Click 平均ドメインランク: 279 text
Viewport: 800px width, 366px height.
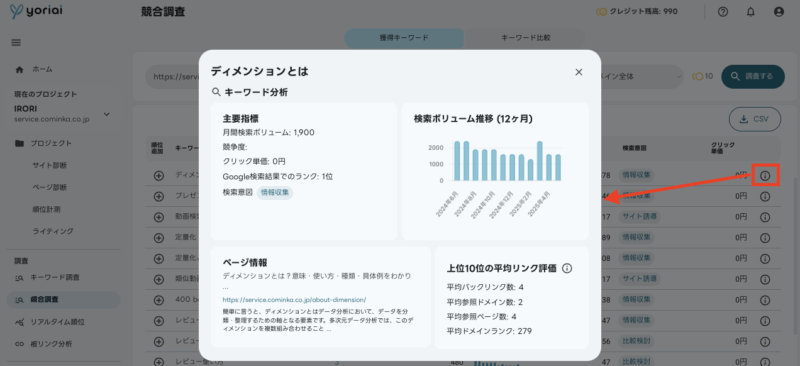coord(489,331)
